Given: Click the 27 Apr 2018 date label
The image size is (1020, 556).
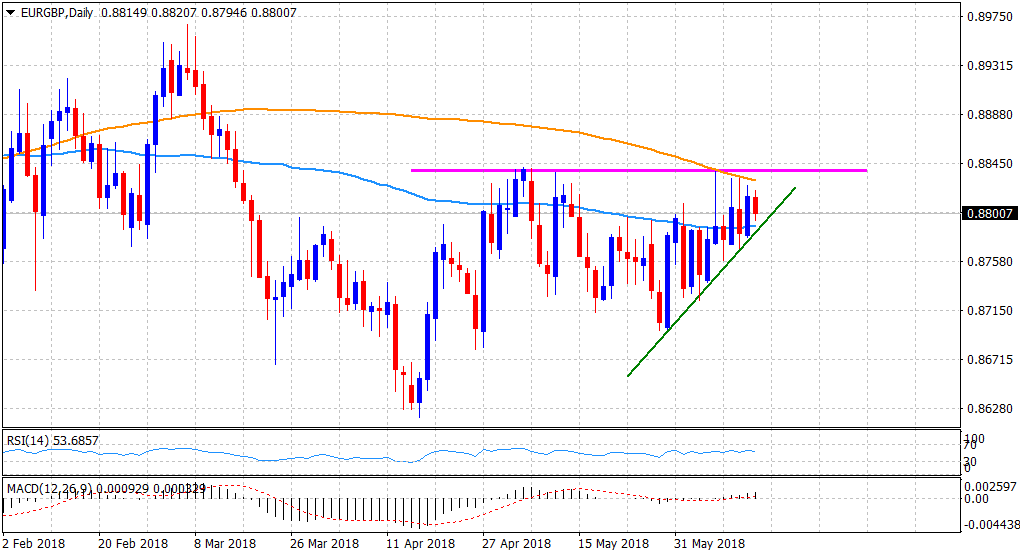Looking at the screenshot, I should (516, 543).
